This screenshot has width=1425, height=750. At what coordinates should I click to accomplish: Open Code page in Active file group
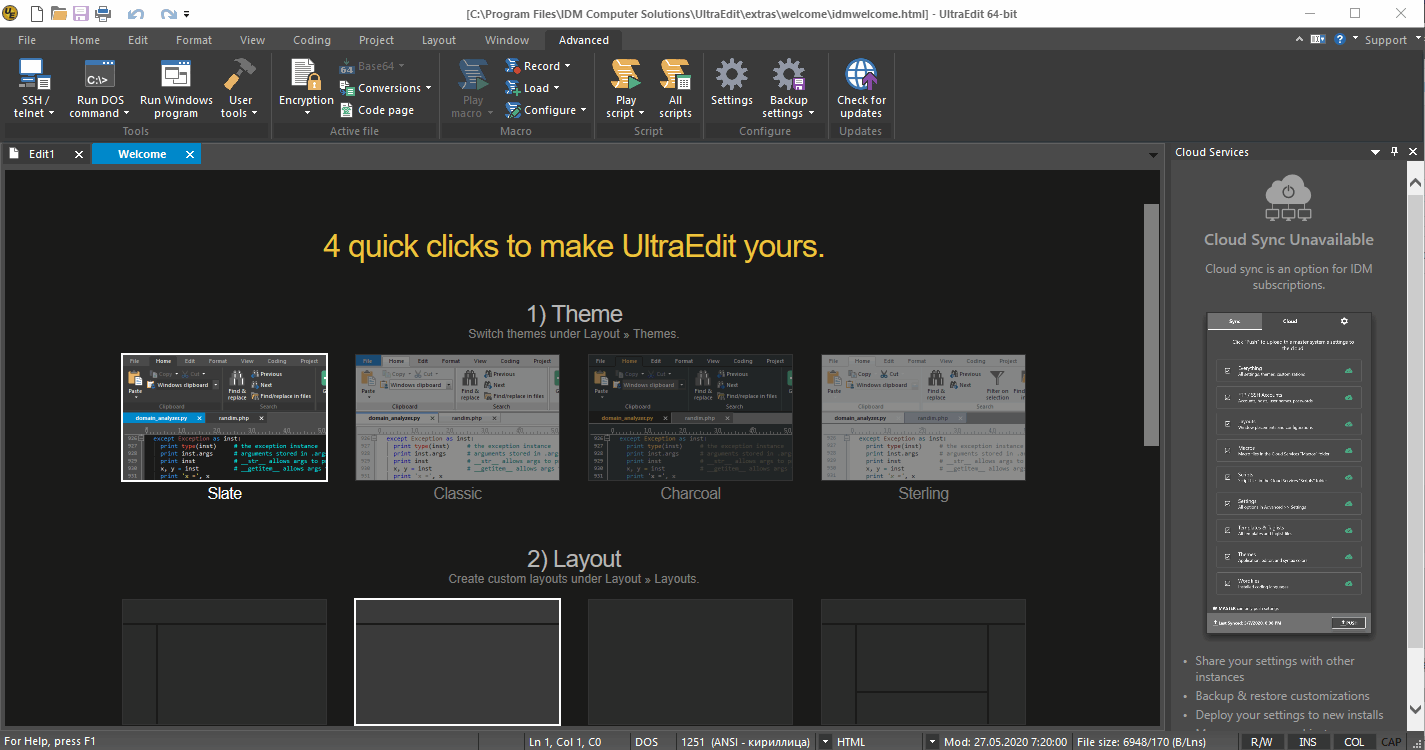377,110
